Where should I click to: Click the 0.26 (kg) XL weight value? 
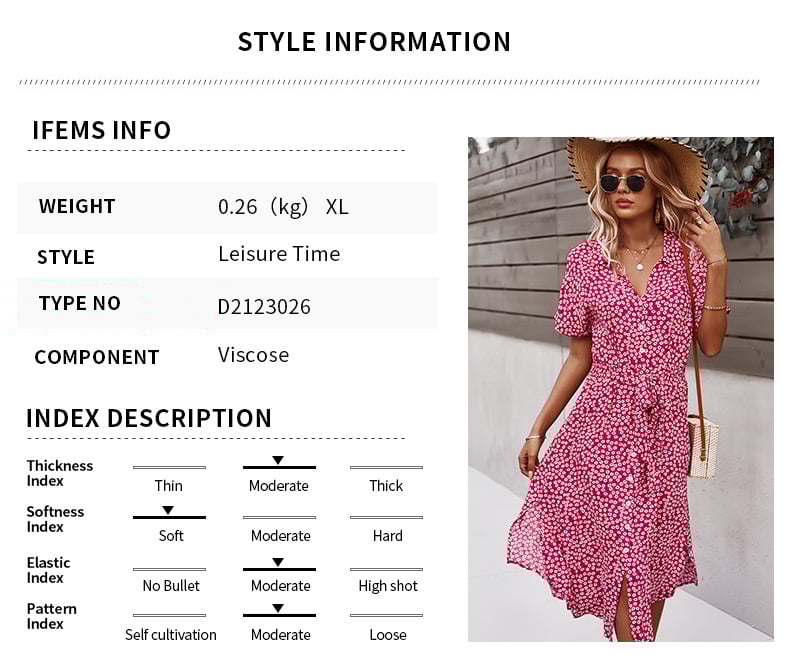coord(283,207)
